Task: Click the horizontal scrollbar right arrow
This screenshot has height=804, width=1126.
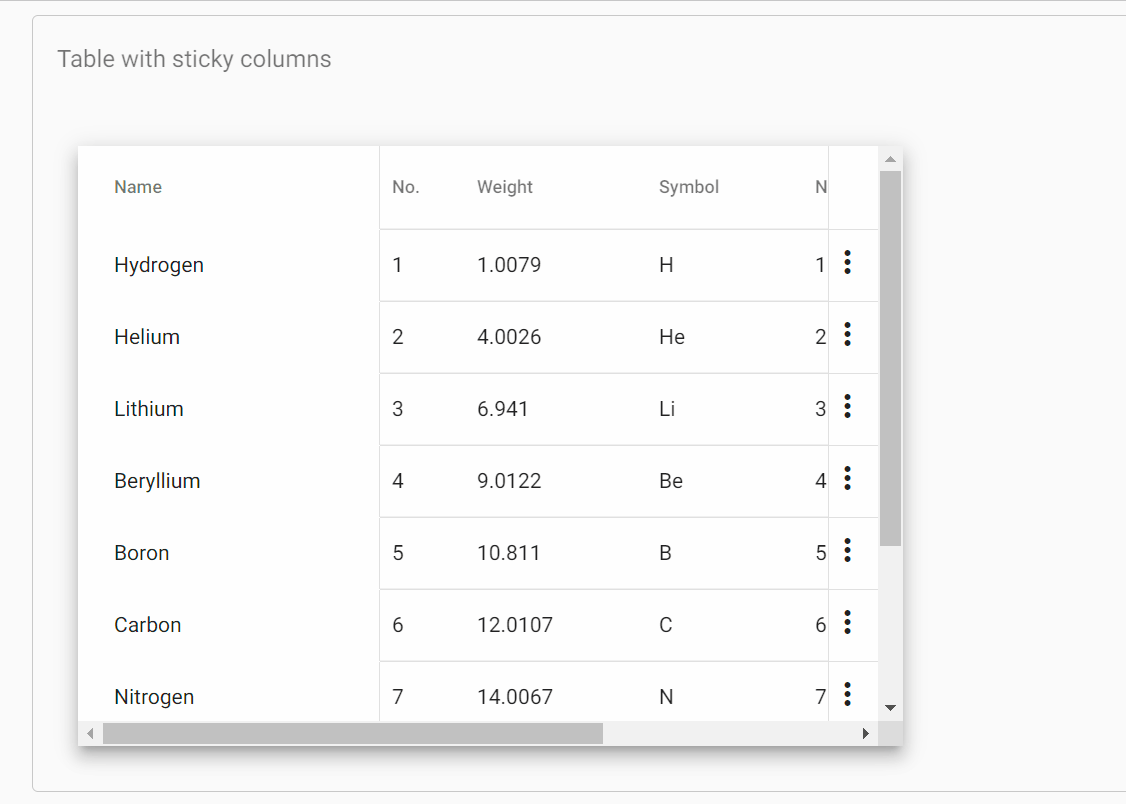Action: [x=866, y=733]
